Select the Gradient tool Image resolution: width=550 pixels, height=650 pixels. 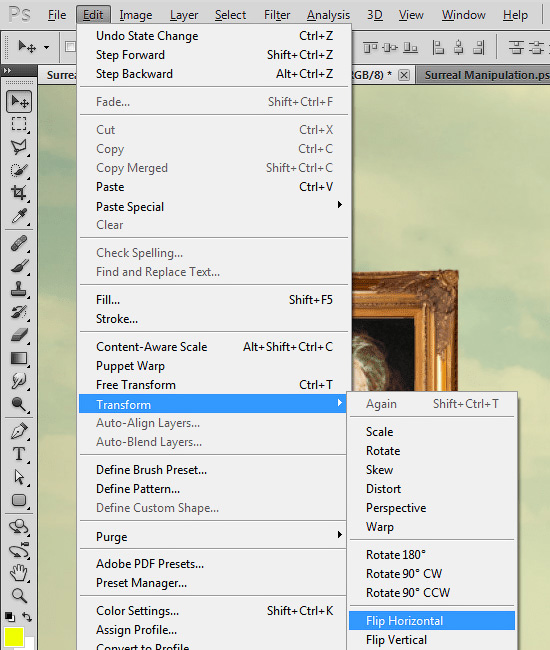(x=19, y=358)
